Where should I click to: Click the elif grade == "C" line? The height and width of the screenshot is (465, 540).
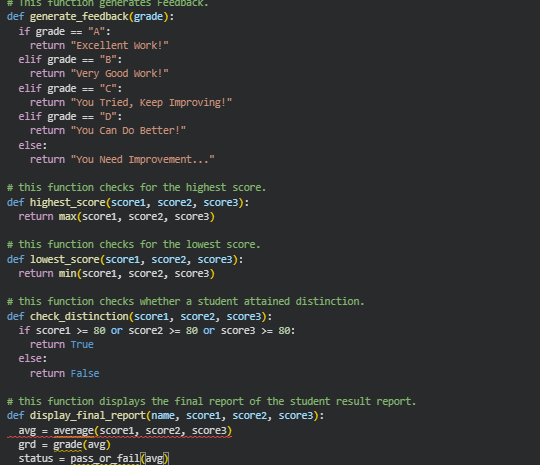pyautogui.click(x=70, y=89)
